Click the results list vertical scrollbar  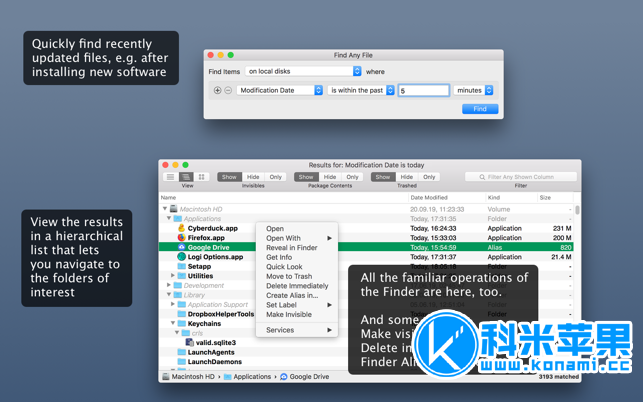point(577,210)
